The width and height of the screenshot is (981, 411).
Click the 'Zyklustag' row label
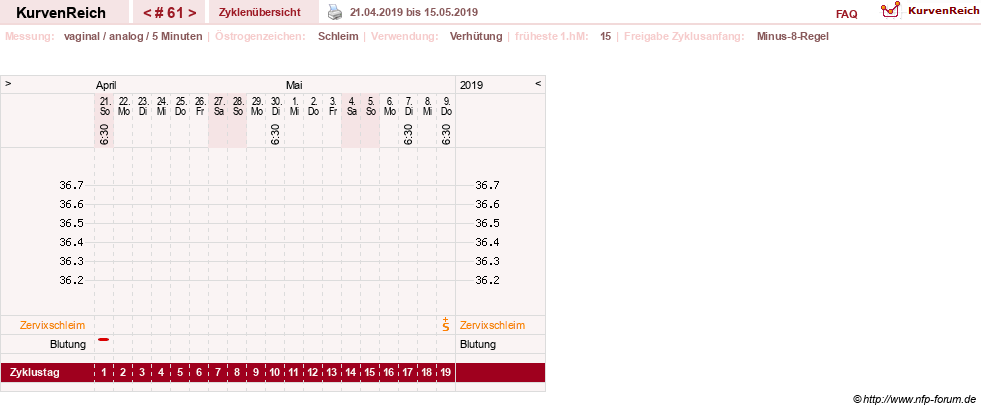click(x=35, y=373)
